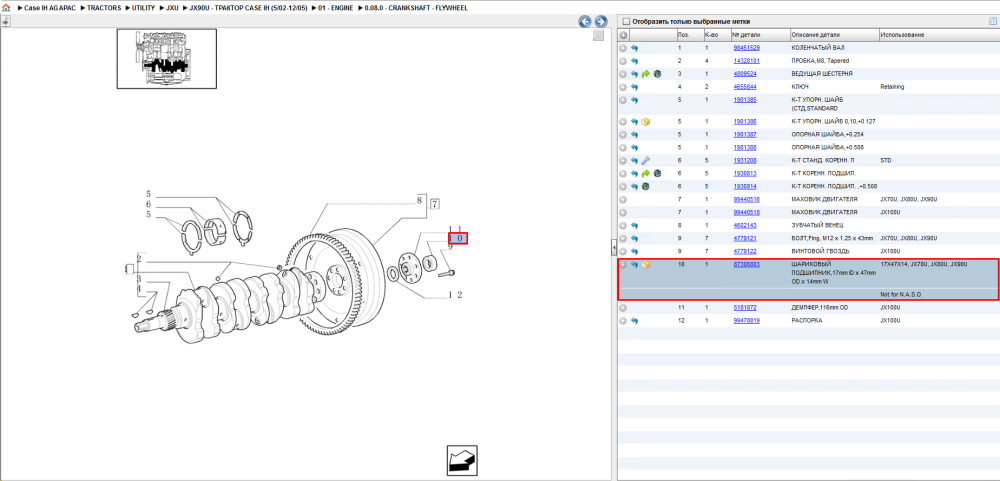
Task: Click the return arrow image below the diagram
Action: click(462, 461)
